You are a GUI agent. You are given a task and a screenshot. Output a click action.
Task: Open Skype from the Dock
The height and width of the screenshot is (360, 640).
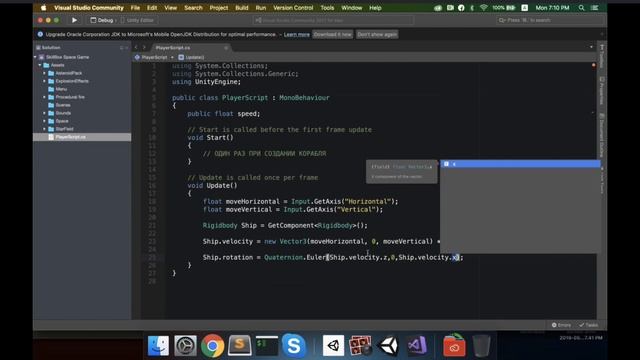(293, 346)
